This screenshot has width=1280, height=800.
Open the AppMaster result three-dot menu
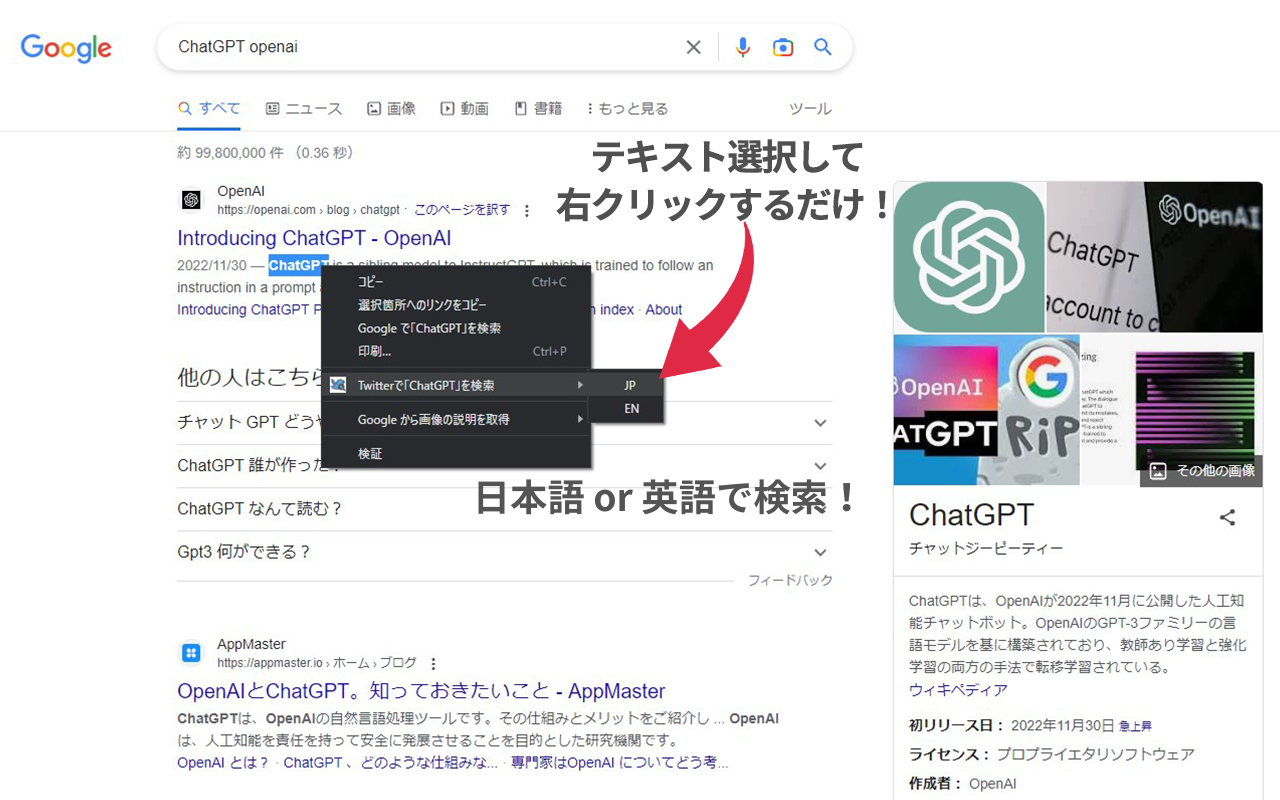pyautogui.click(x=433, y=663)
